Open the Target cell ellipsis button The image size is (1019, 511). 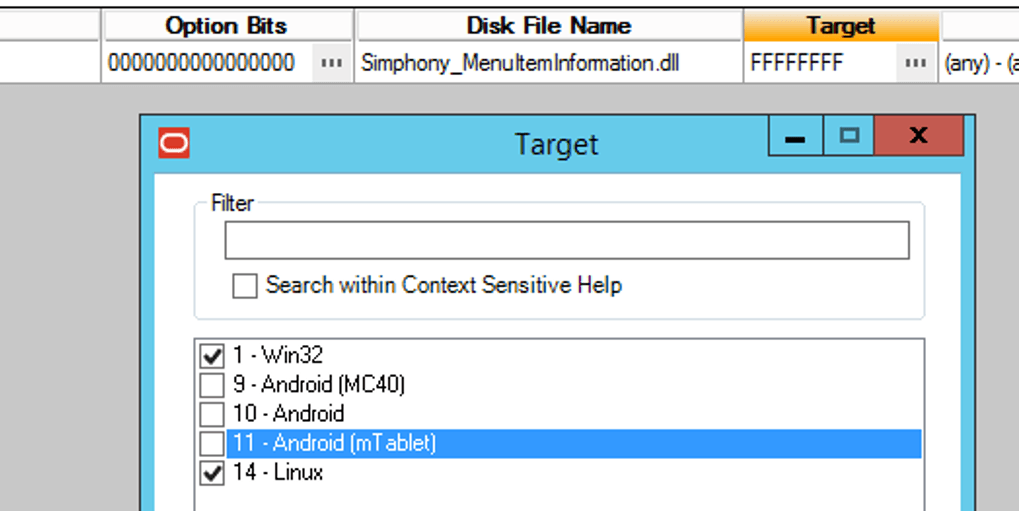click(x=914, y=63)
